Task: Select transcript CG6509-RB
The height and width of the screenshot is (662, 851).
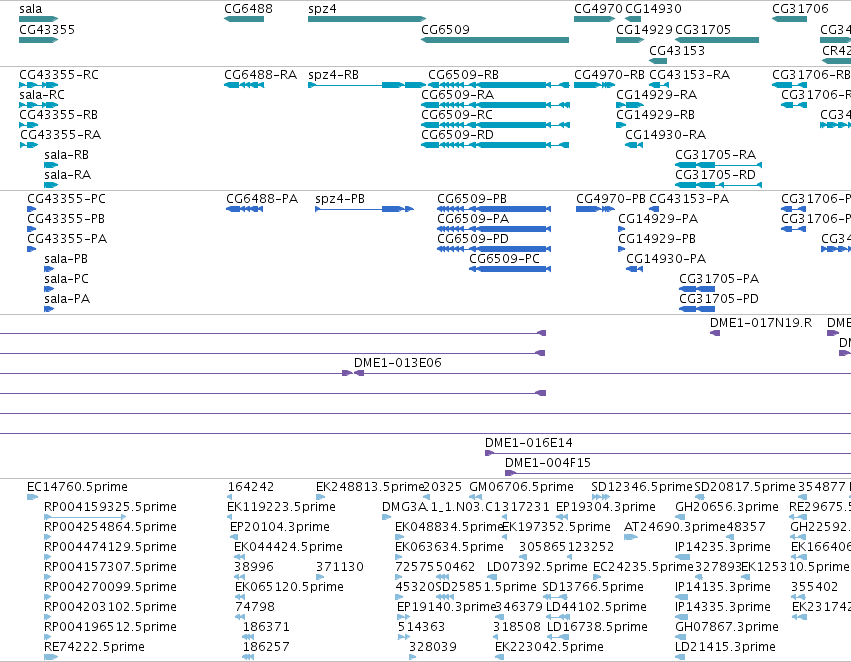Action: pos(499,85)
